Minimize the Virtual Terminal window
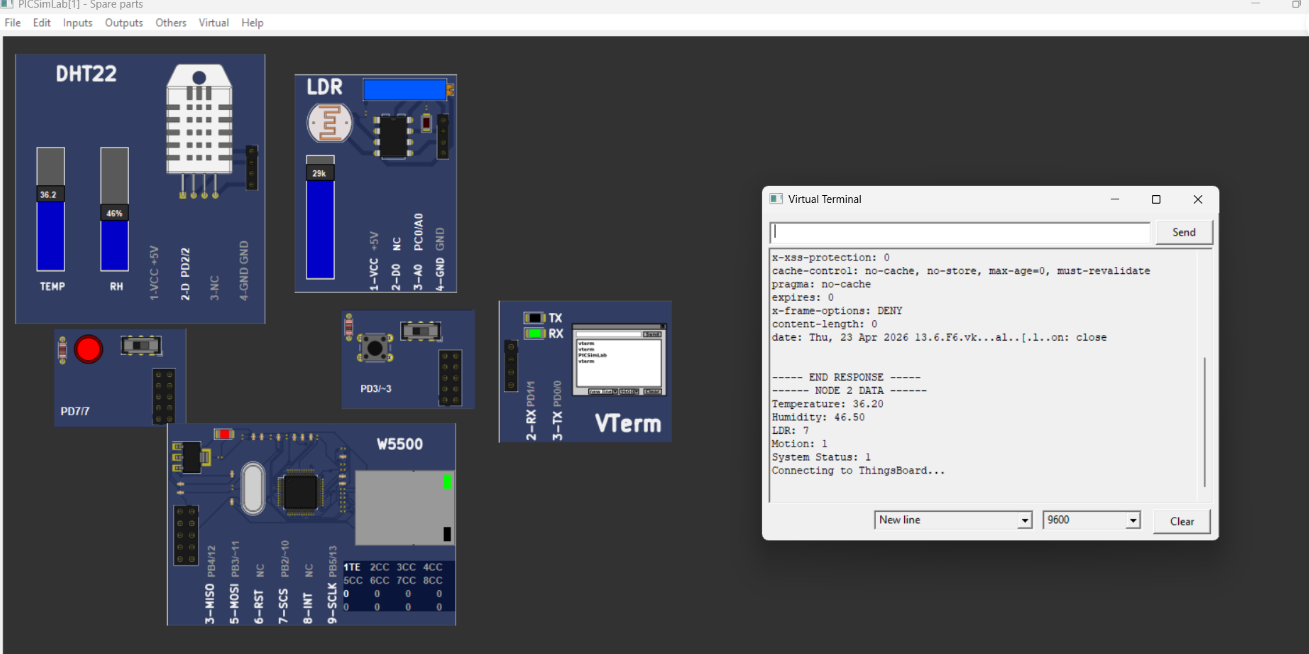 1116,199
